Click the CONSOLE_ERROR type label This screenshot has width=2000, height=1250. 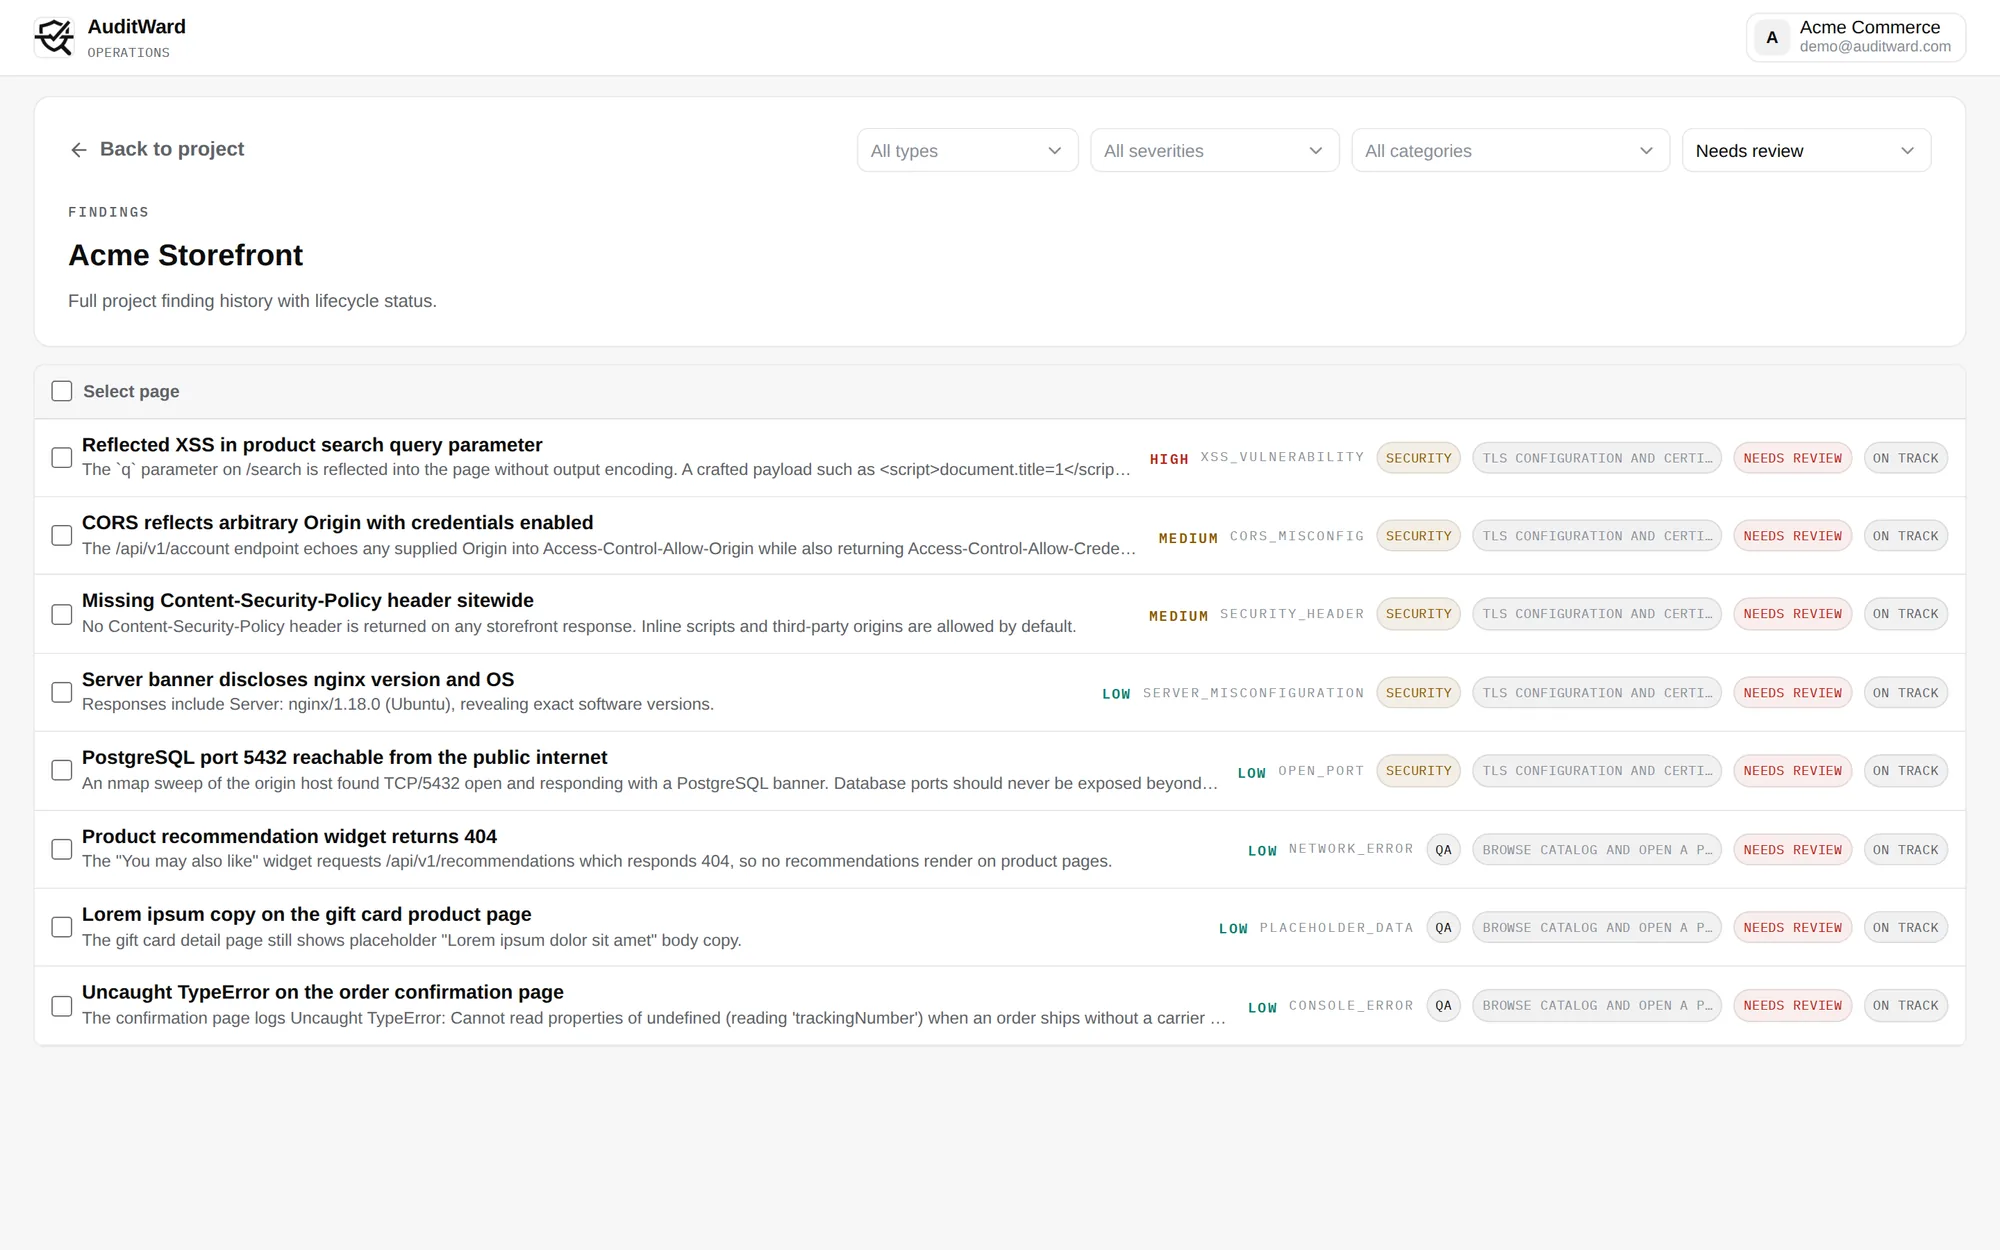(1351, 1006)
